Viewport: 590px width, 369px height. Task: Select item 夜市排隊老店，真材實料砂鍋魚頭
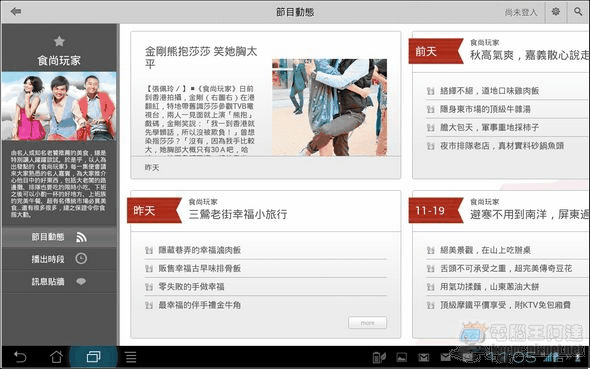[502, 146]
